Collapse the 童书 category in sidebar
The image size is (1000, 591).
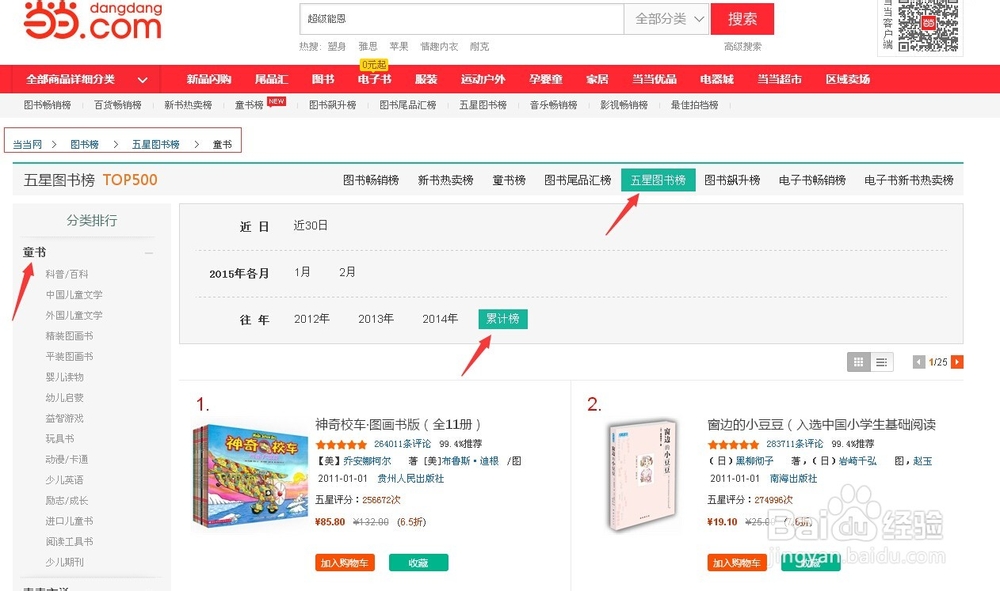[147, 252]
